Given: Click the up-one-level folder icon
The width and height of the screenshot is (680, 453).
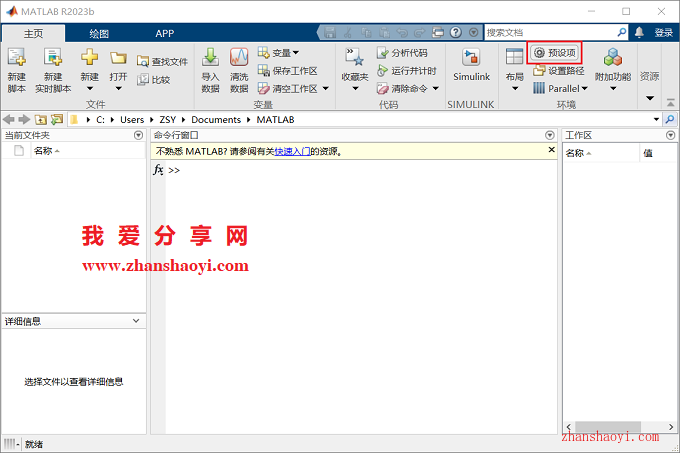Looking at the screenshot, I should pos(41,119).
